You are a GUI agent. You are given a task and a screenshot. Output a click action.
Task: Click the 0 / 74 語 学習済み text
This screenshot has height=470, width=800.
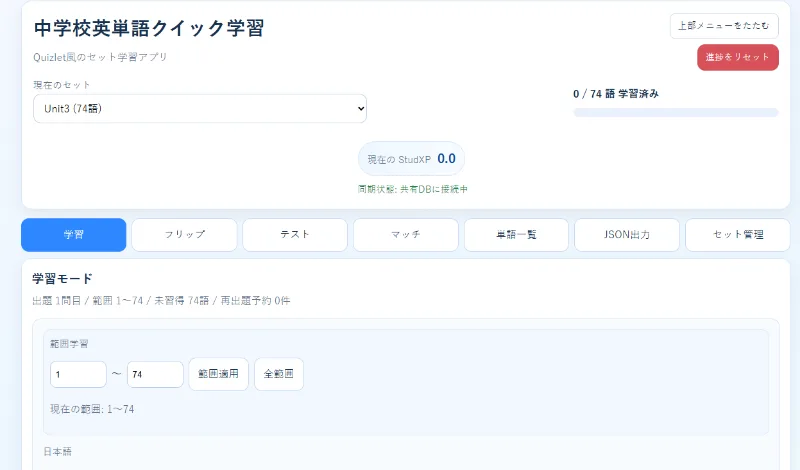pos(616,94)
